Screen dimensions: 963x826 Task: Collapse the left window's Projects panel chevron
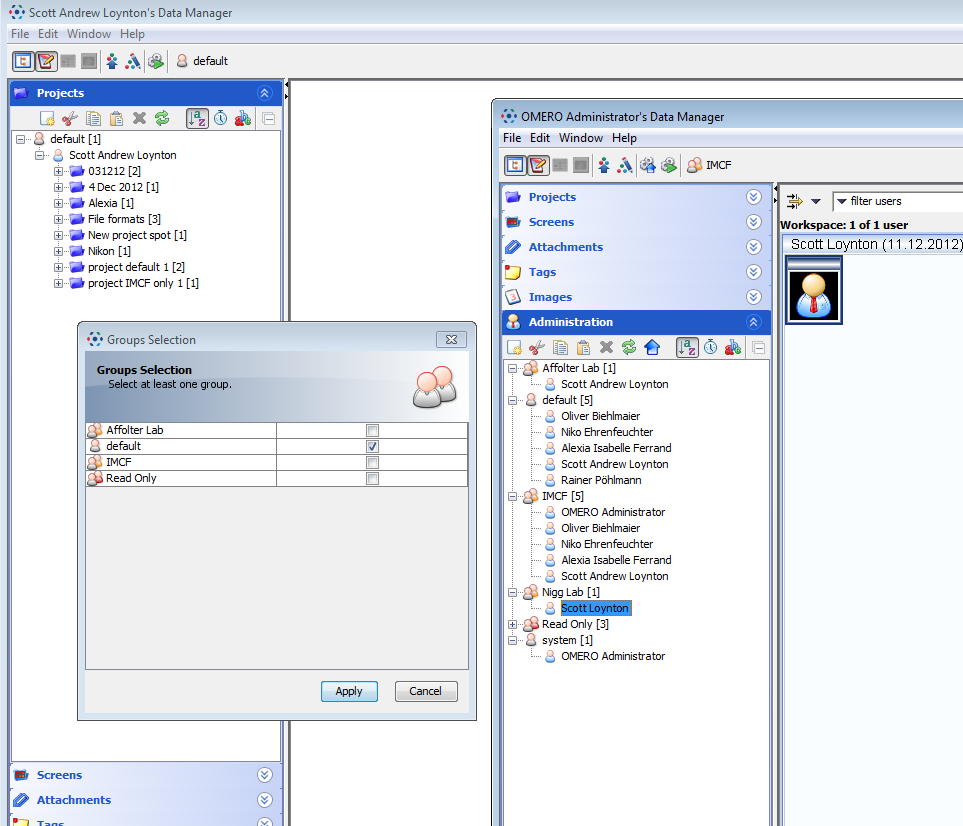point(265,93)
